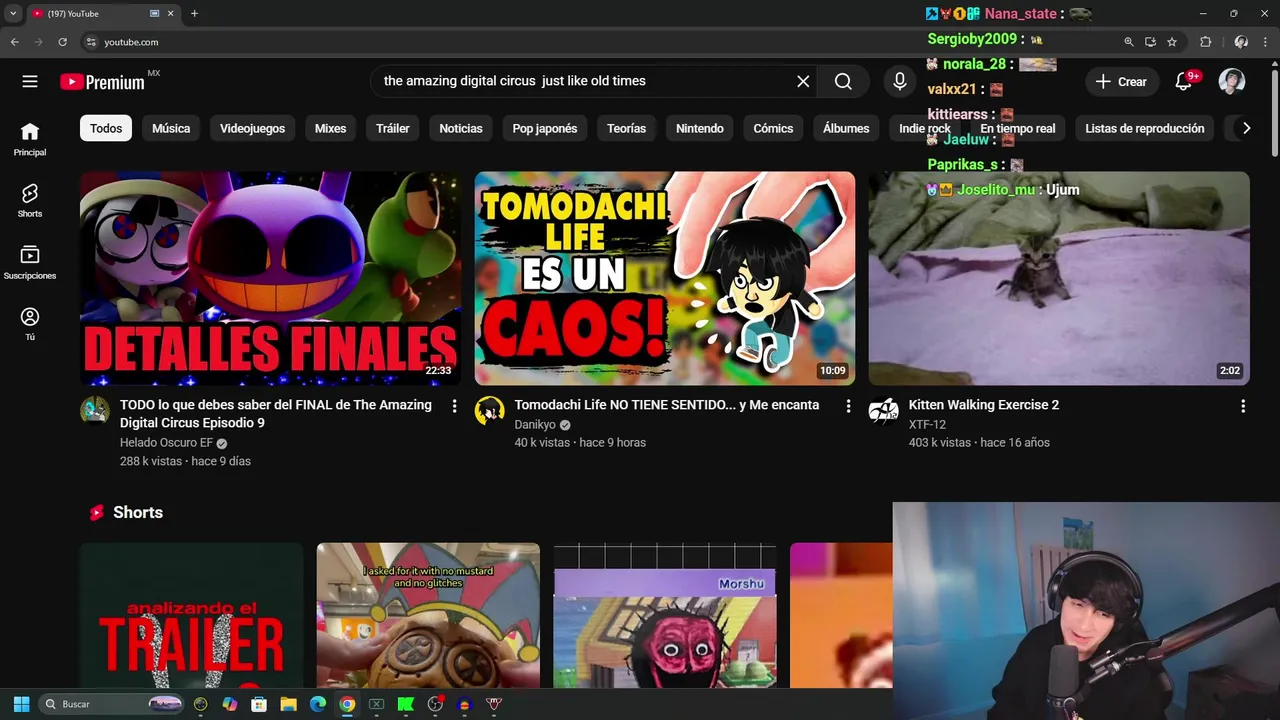Open the YouTube hamburger guide menu
The image size is (1280, 720).
click(30, 82)
